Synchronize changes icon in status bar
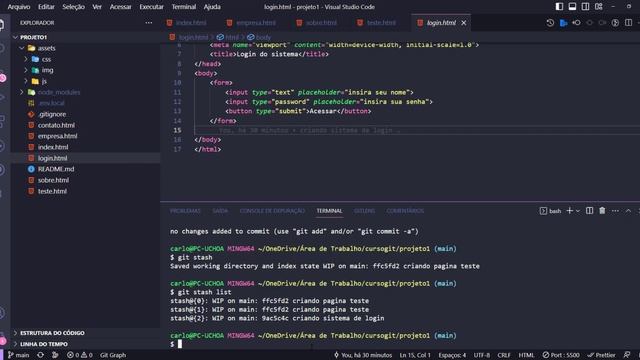640x360 pixels. (40, 355)
